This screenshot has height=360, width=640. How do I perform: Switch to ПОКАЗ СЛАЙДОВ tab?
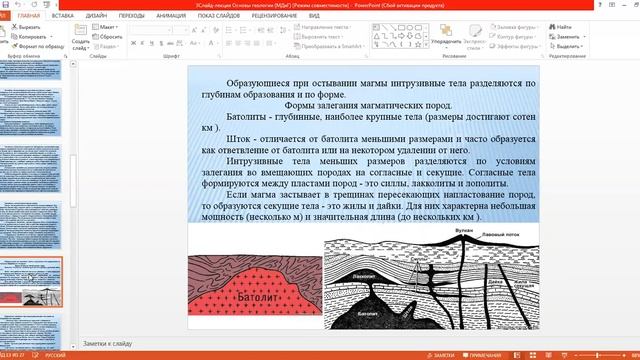coord(219,16)
